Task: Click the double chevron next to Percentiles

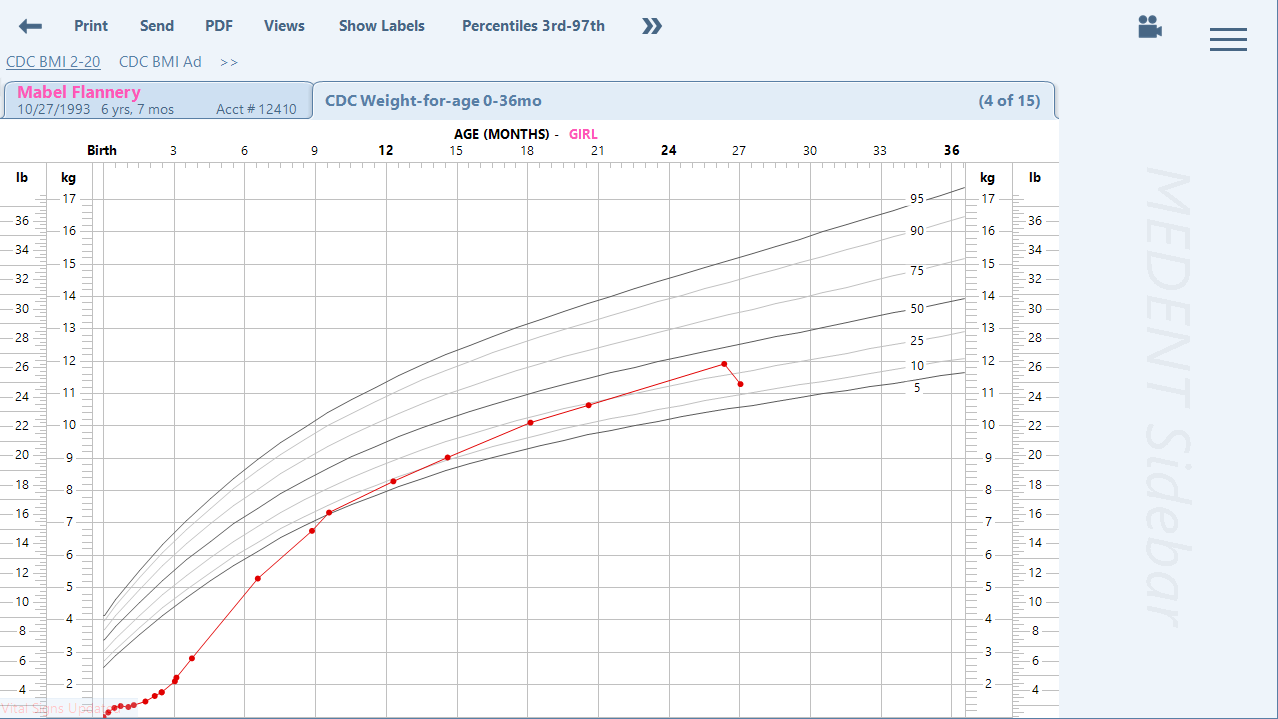Action: click(652, 26)
